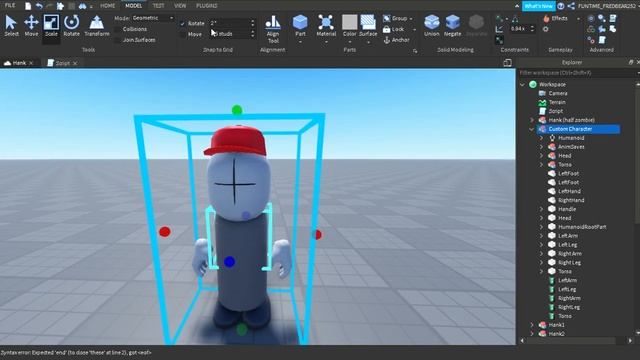The image size is (640, 360).
Task: Click the red left scale handle
Action: (x=164, y=232)
